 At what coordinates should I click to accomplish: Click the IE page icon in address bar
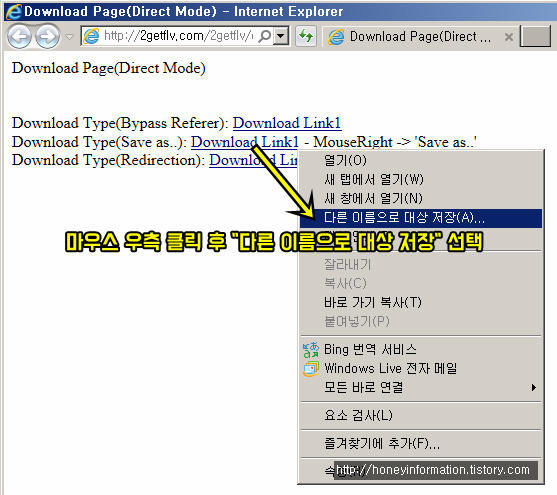pos(91,36)
